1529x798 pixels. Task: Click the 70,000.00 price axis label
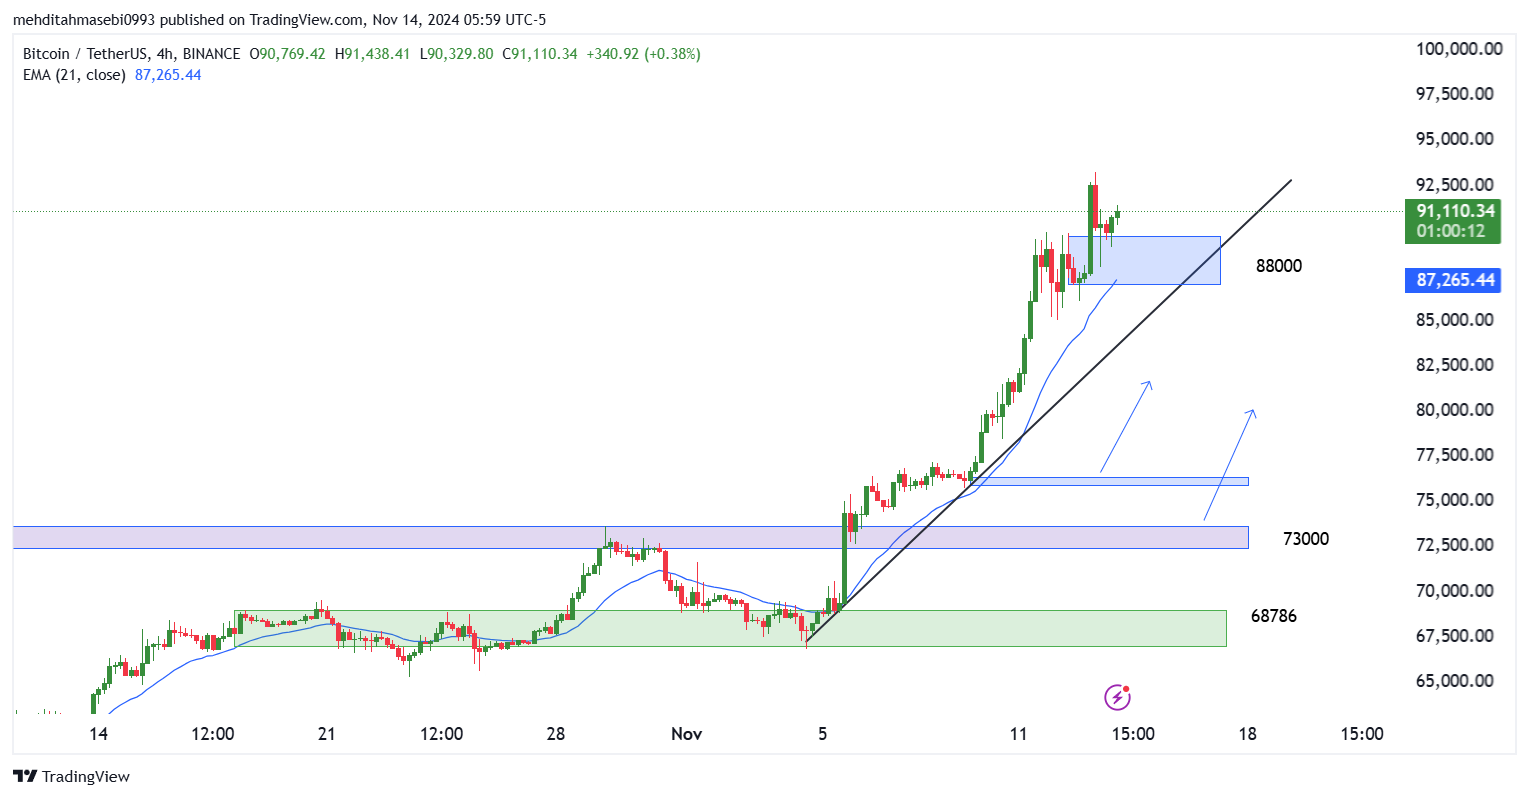pyautogui.click(x=1455, y=591)
